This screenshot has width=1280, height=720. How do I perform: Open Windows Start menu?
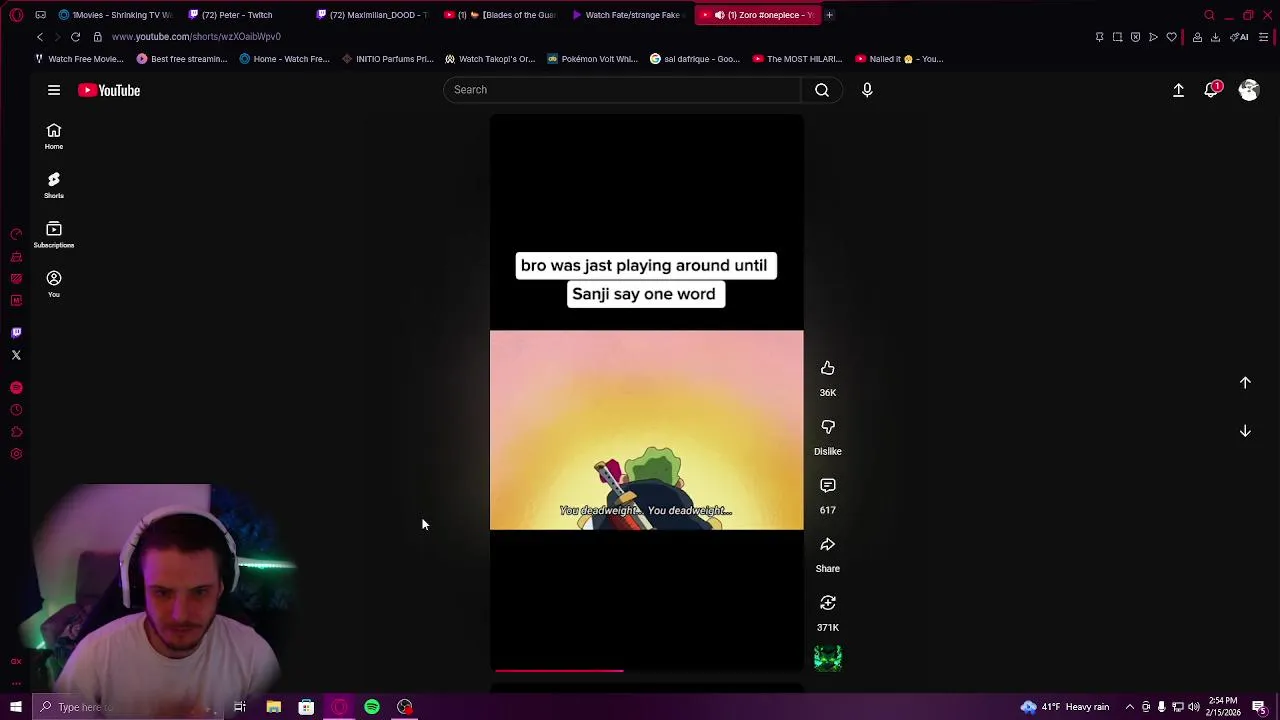(15, 707)
